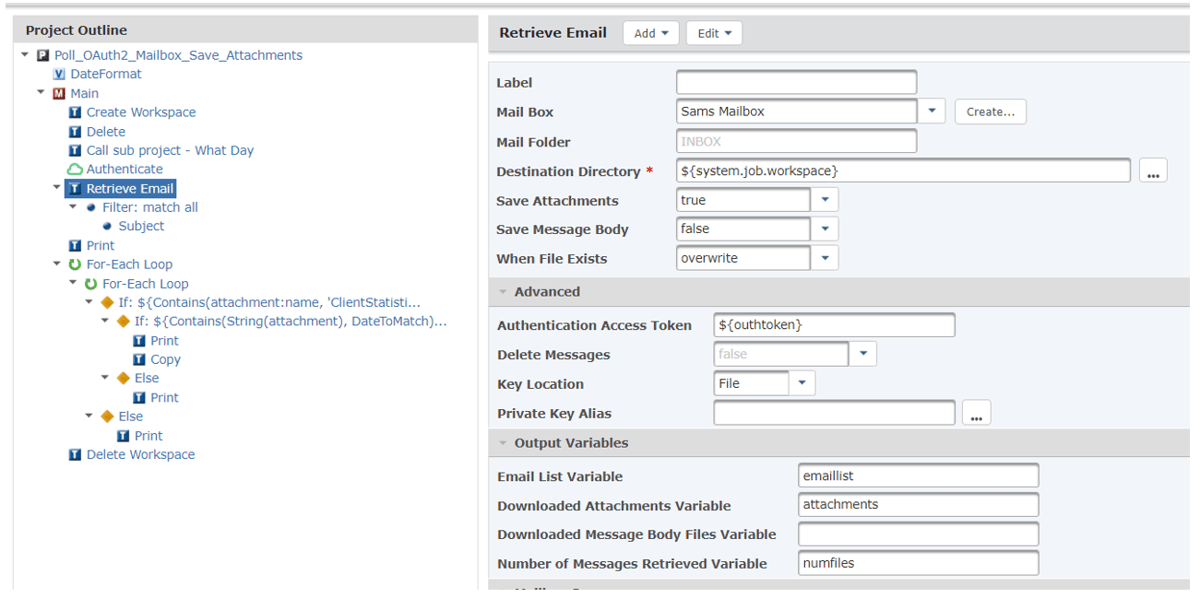Select the Authenticate cloud icon
Screen dimensions: 1200x598
click(75, 169)
